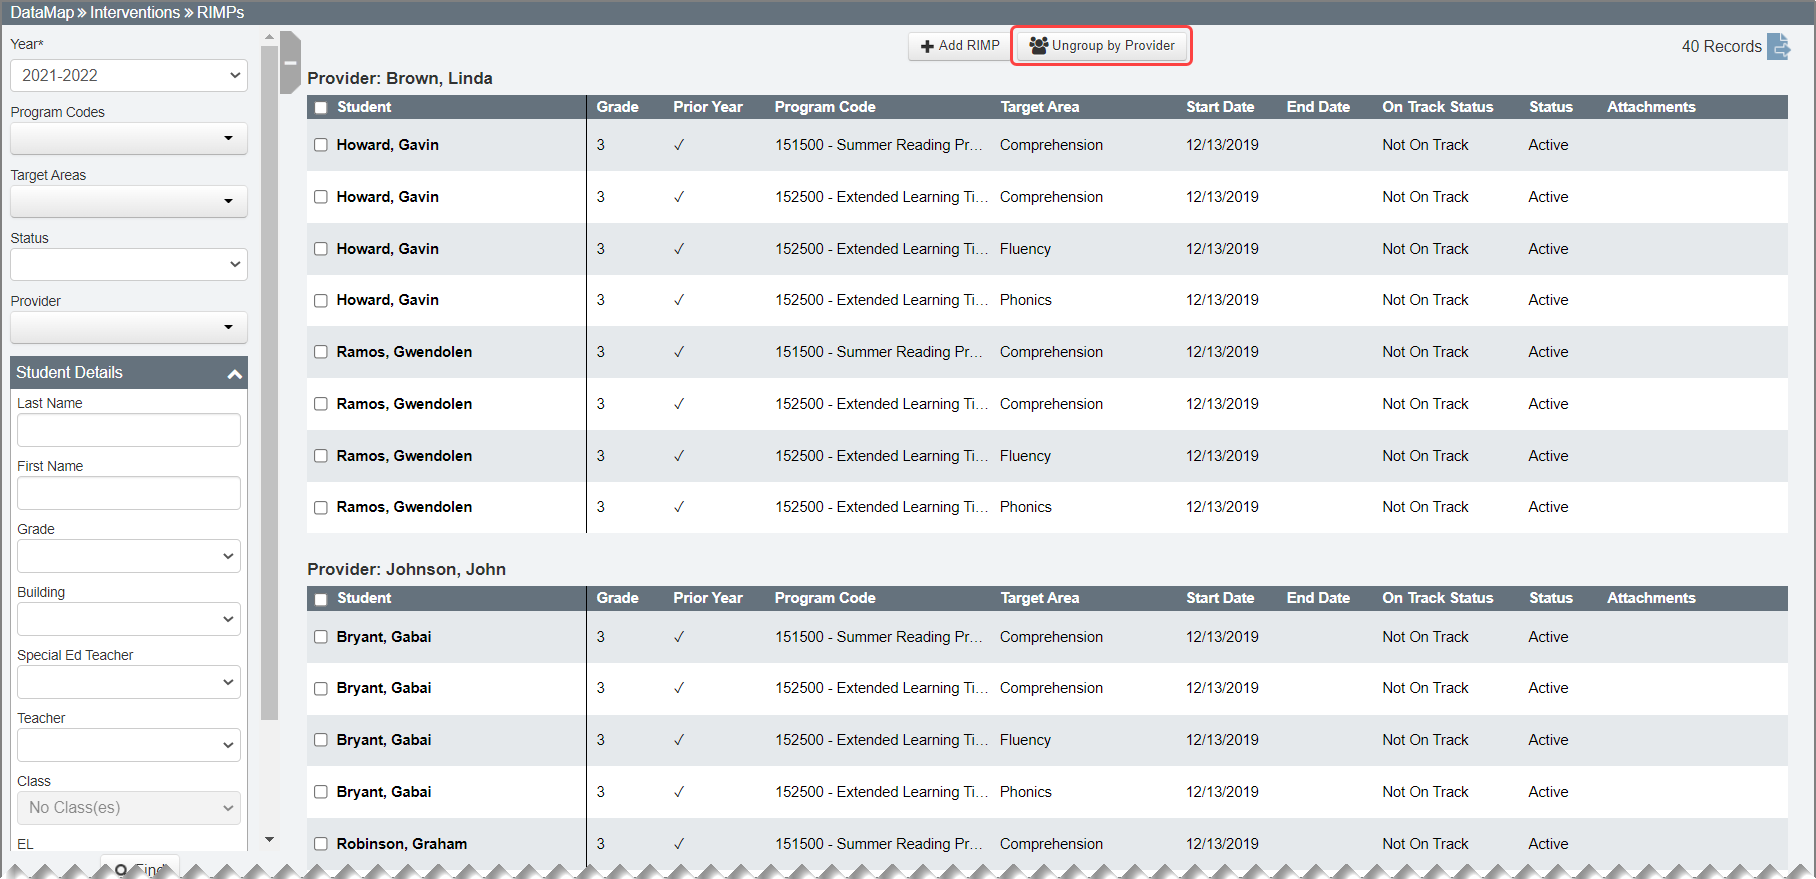Image resolution: width=1816 pixels, height=879 pixels.
Task: Click the export records icon beside 40 Records
Action: click(1778, 47)
